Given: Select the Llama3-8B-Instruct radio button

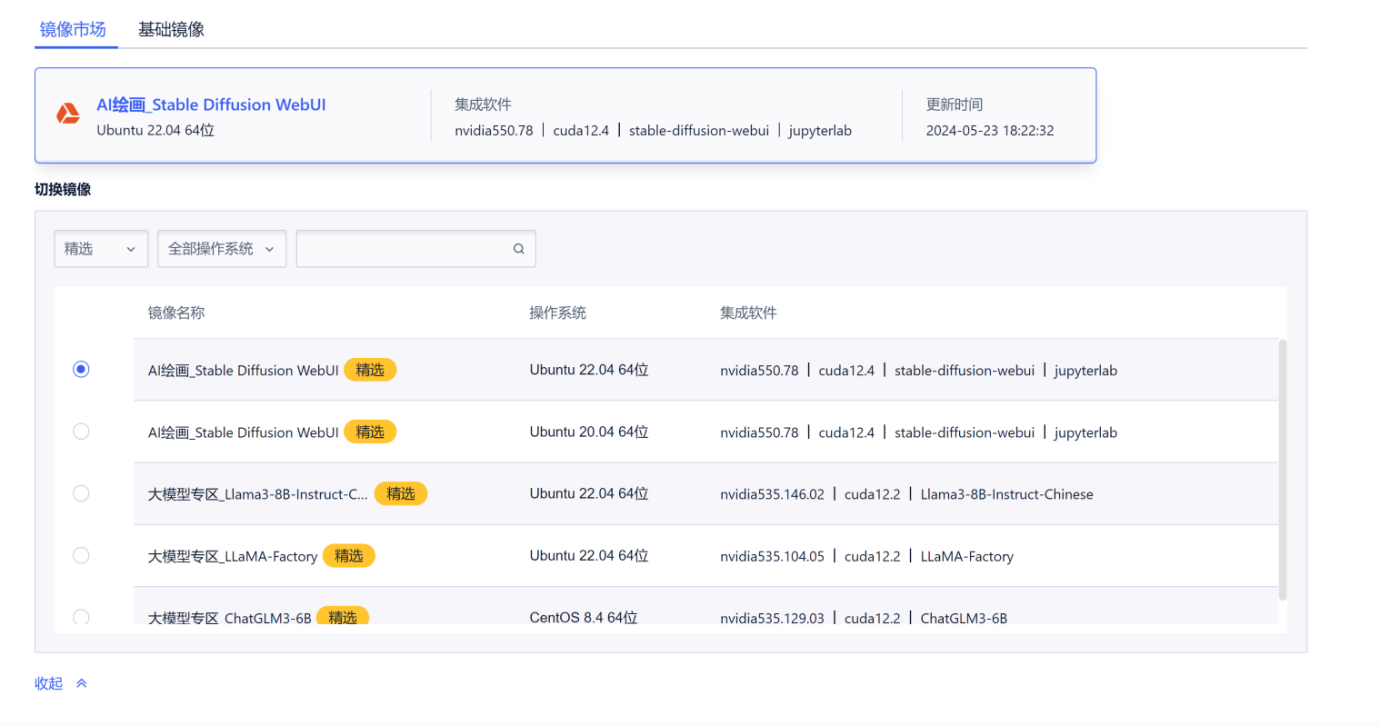Looking at the screenshot, I should point(81,493).
